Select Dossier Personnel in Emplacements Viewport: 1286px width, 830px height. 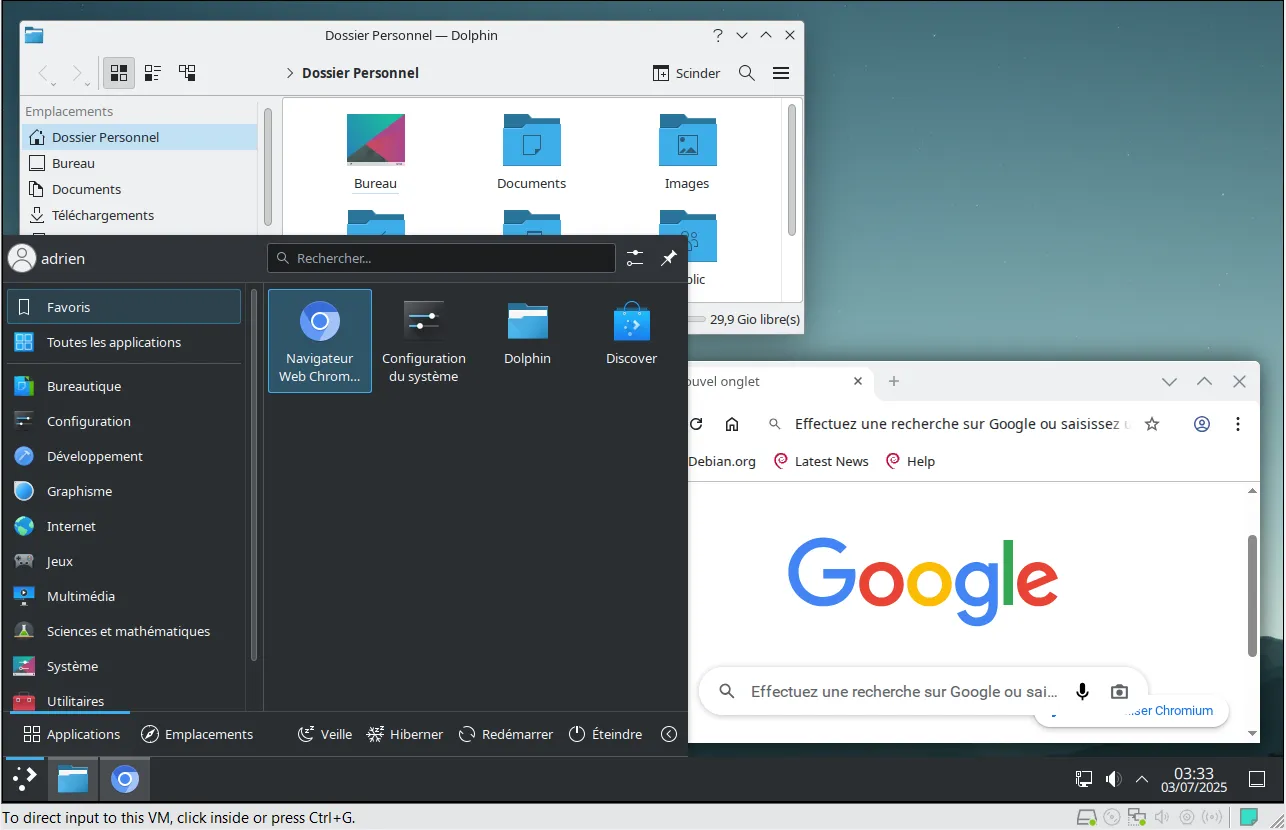coord(140,137)
